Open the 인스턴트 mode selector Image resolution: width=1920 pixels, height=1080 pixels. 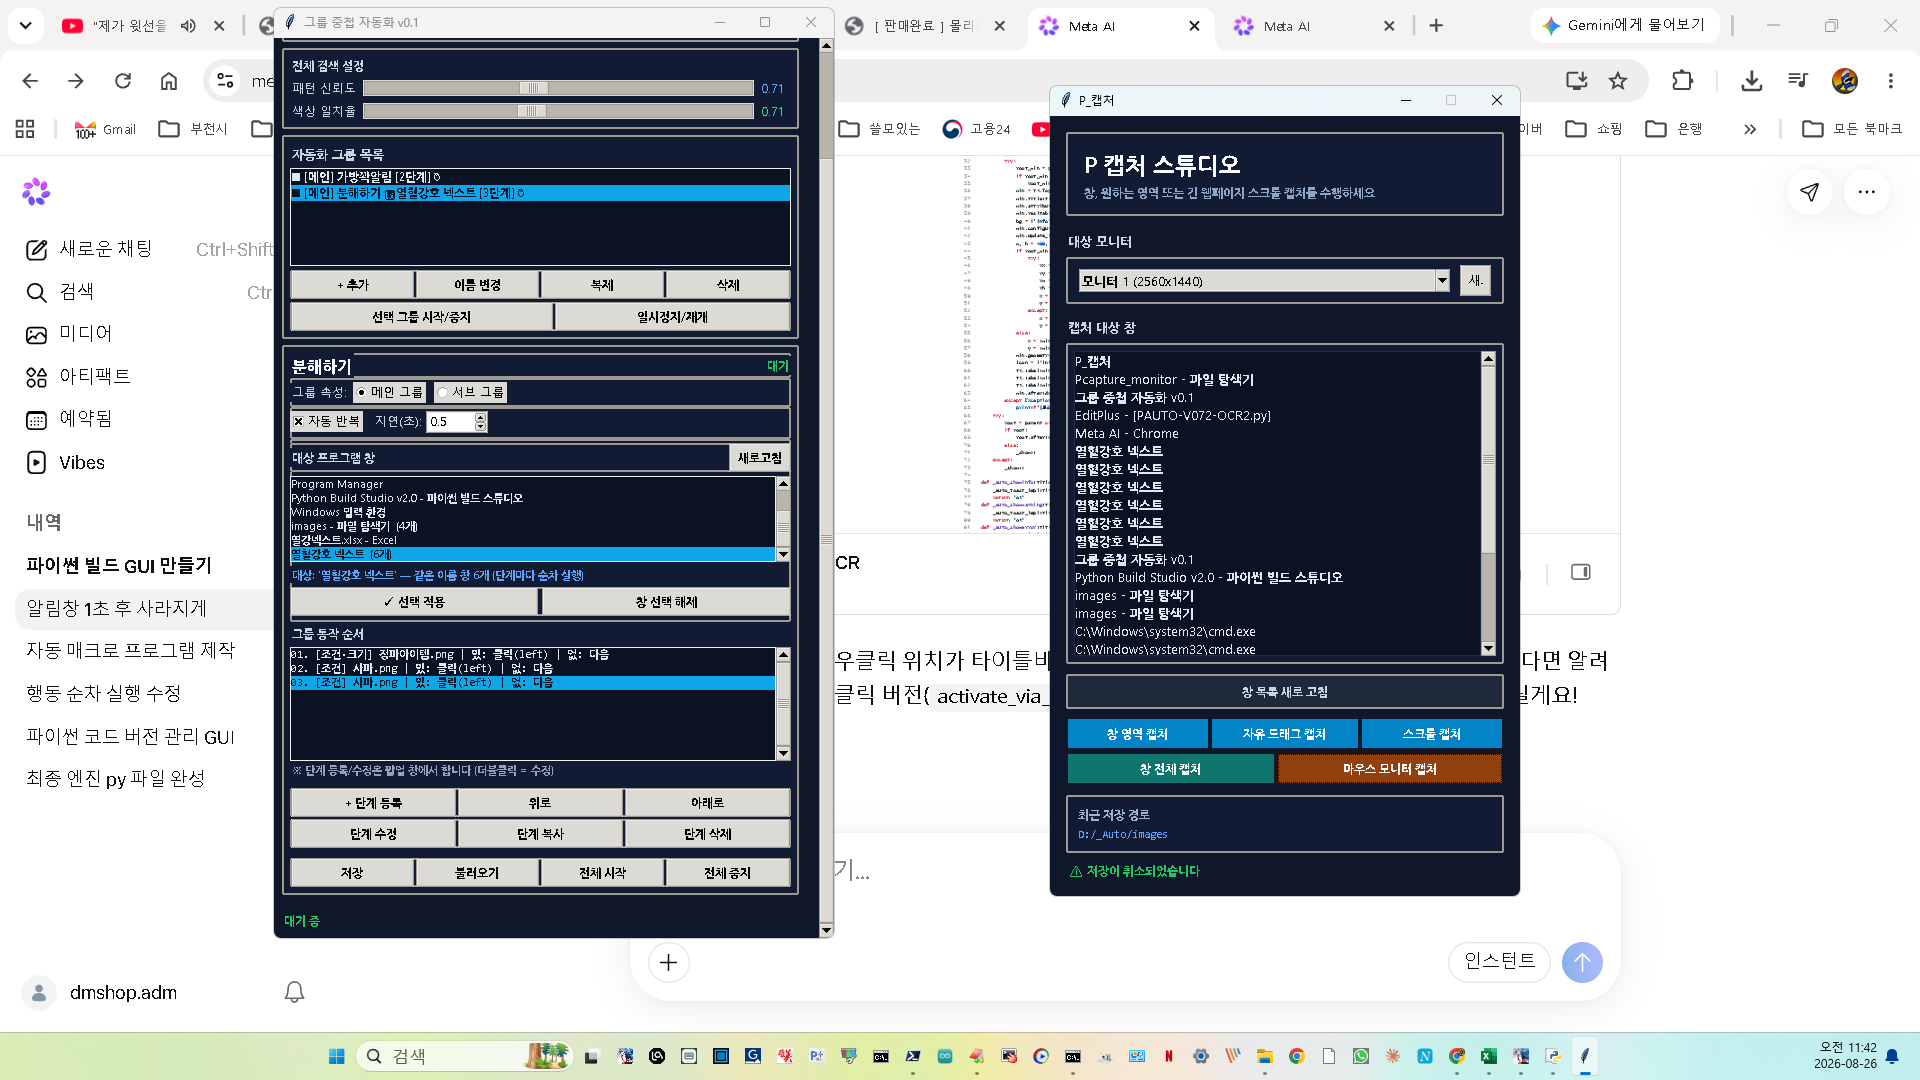pos(1499,961)
